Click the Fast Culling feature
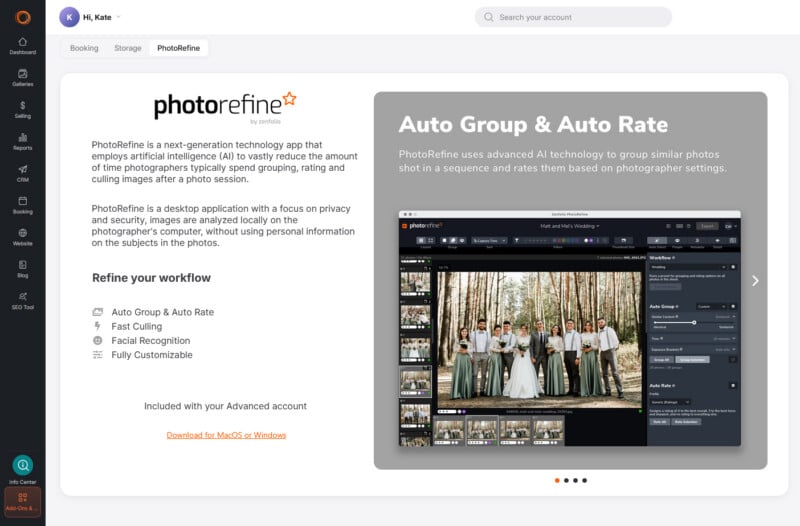800x526 pixels. tap(137, 326)
